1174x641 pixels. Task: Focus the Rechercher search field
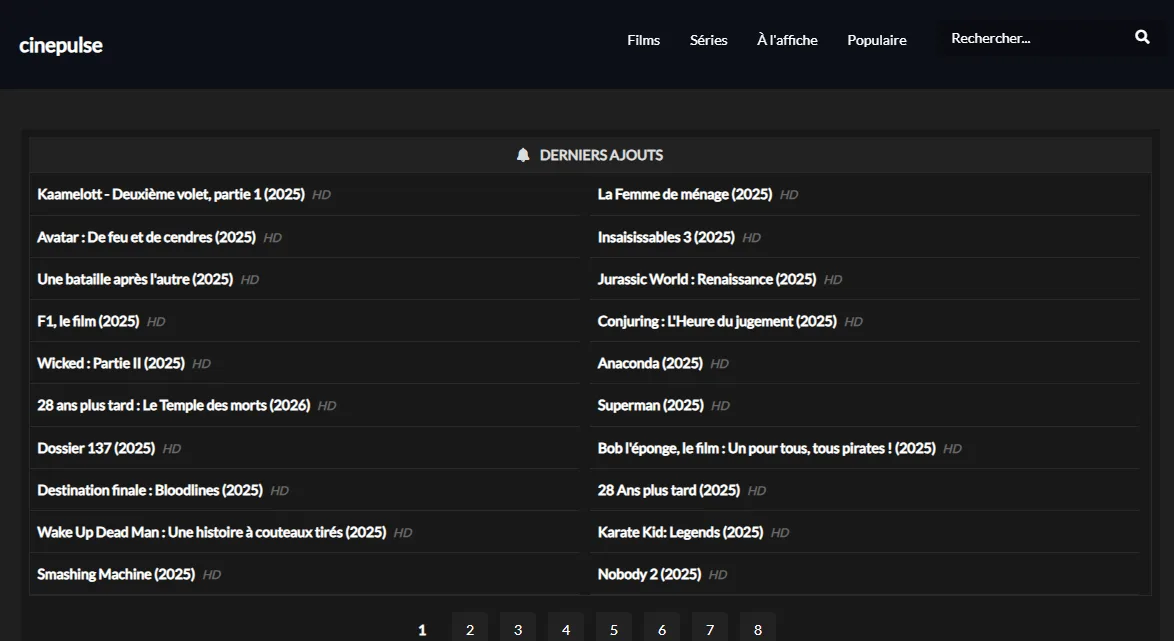coord(1030,38)
